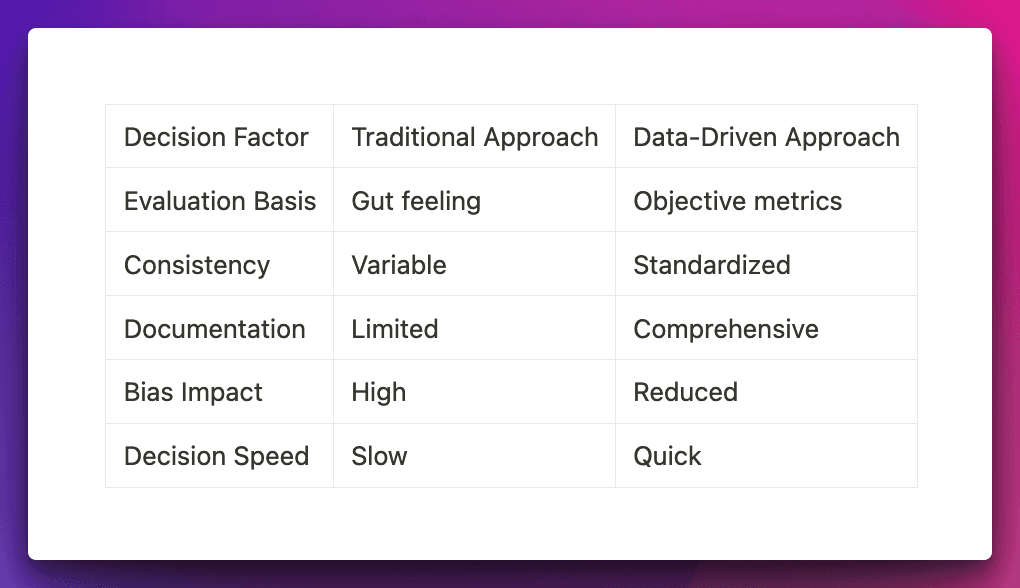Screen dimensions: 1020x588
Task: Click the "Evaluation Basis" row label
Action: pyautogui.click(x=220, y=201)
